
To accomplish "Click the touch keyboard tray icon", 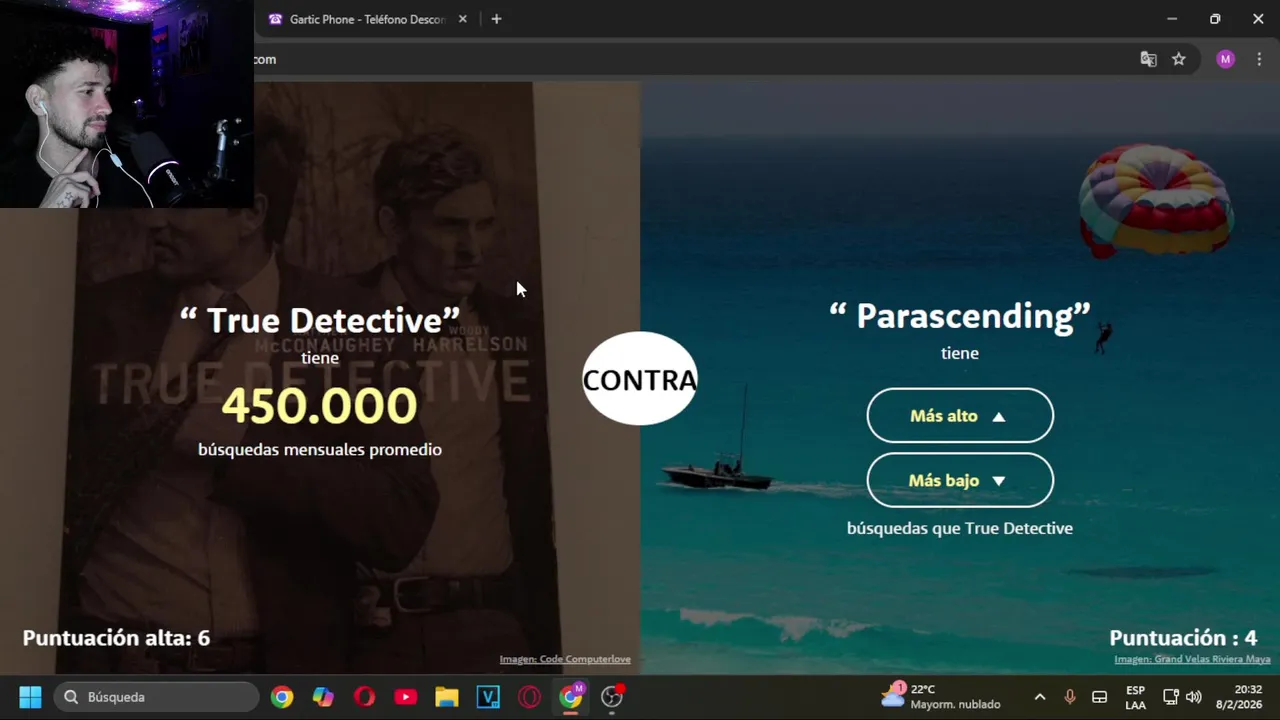I will 1099,697.
